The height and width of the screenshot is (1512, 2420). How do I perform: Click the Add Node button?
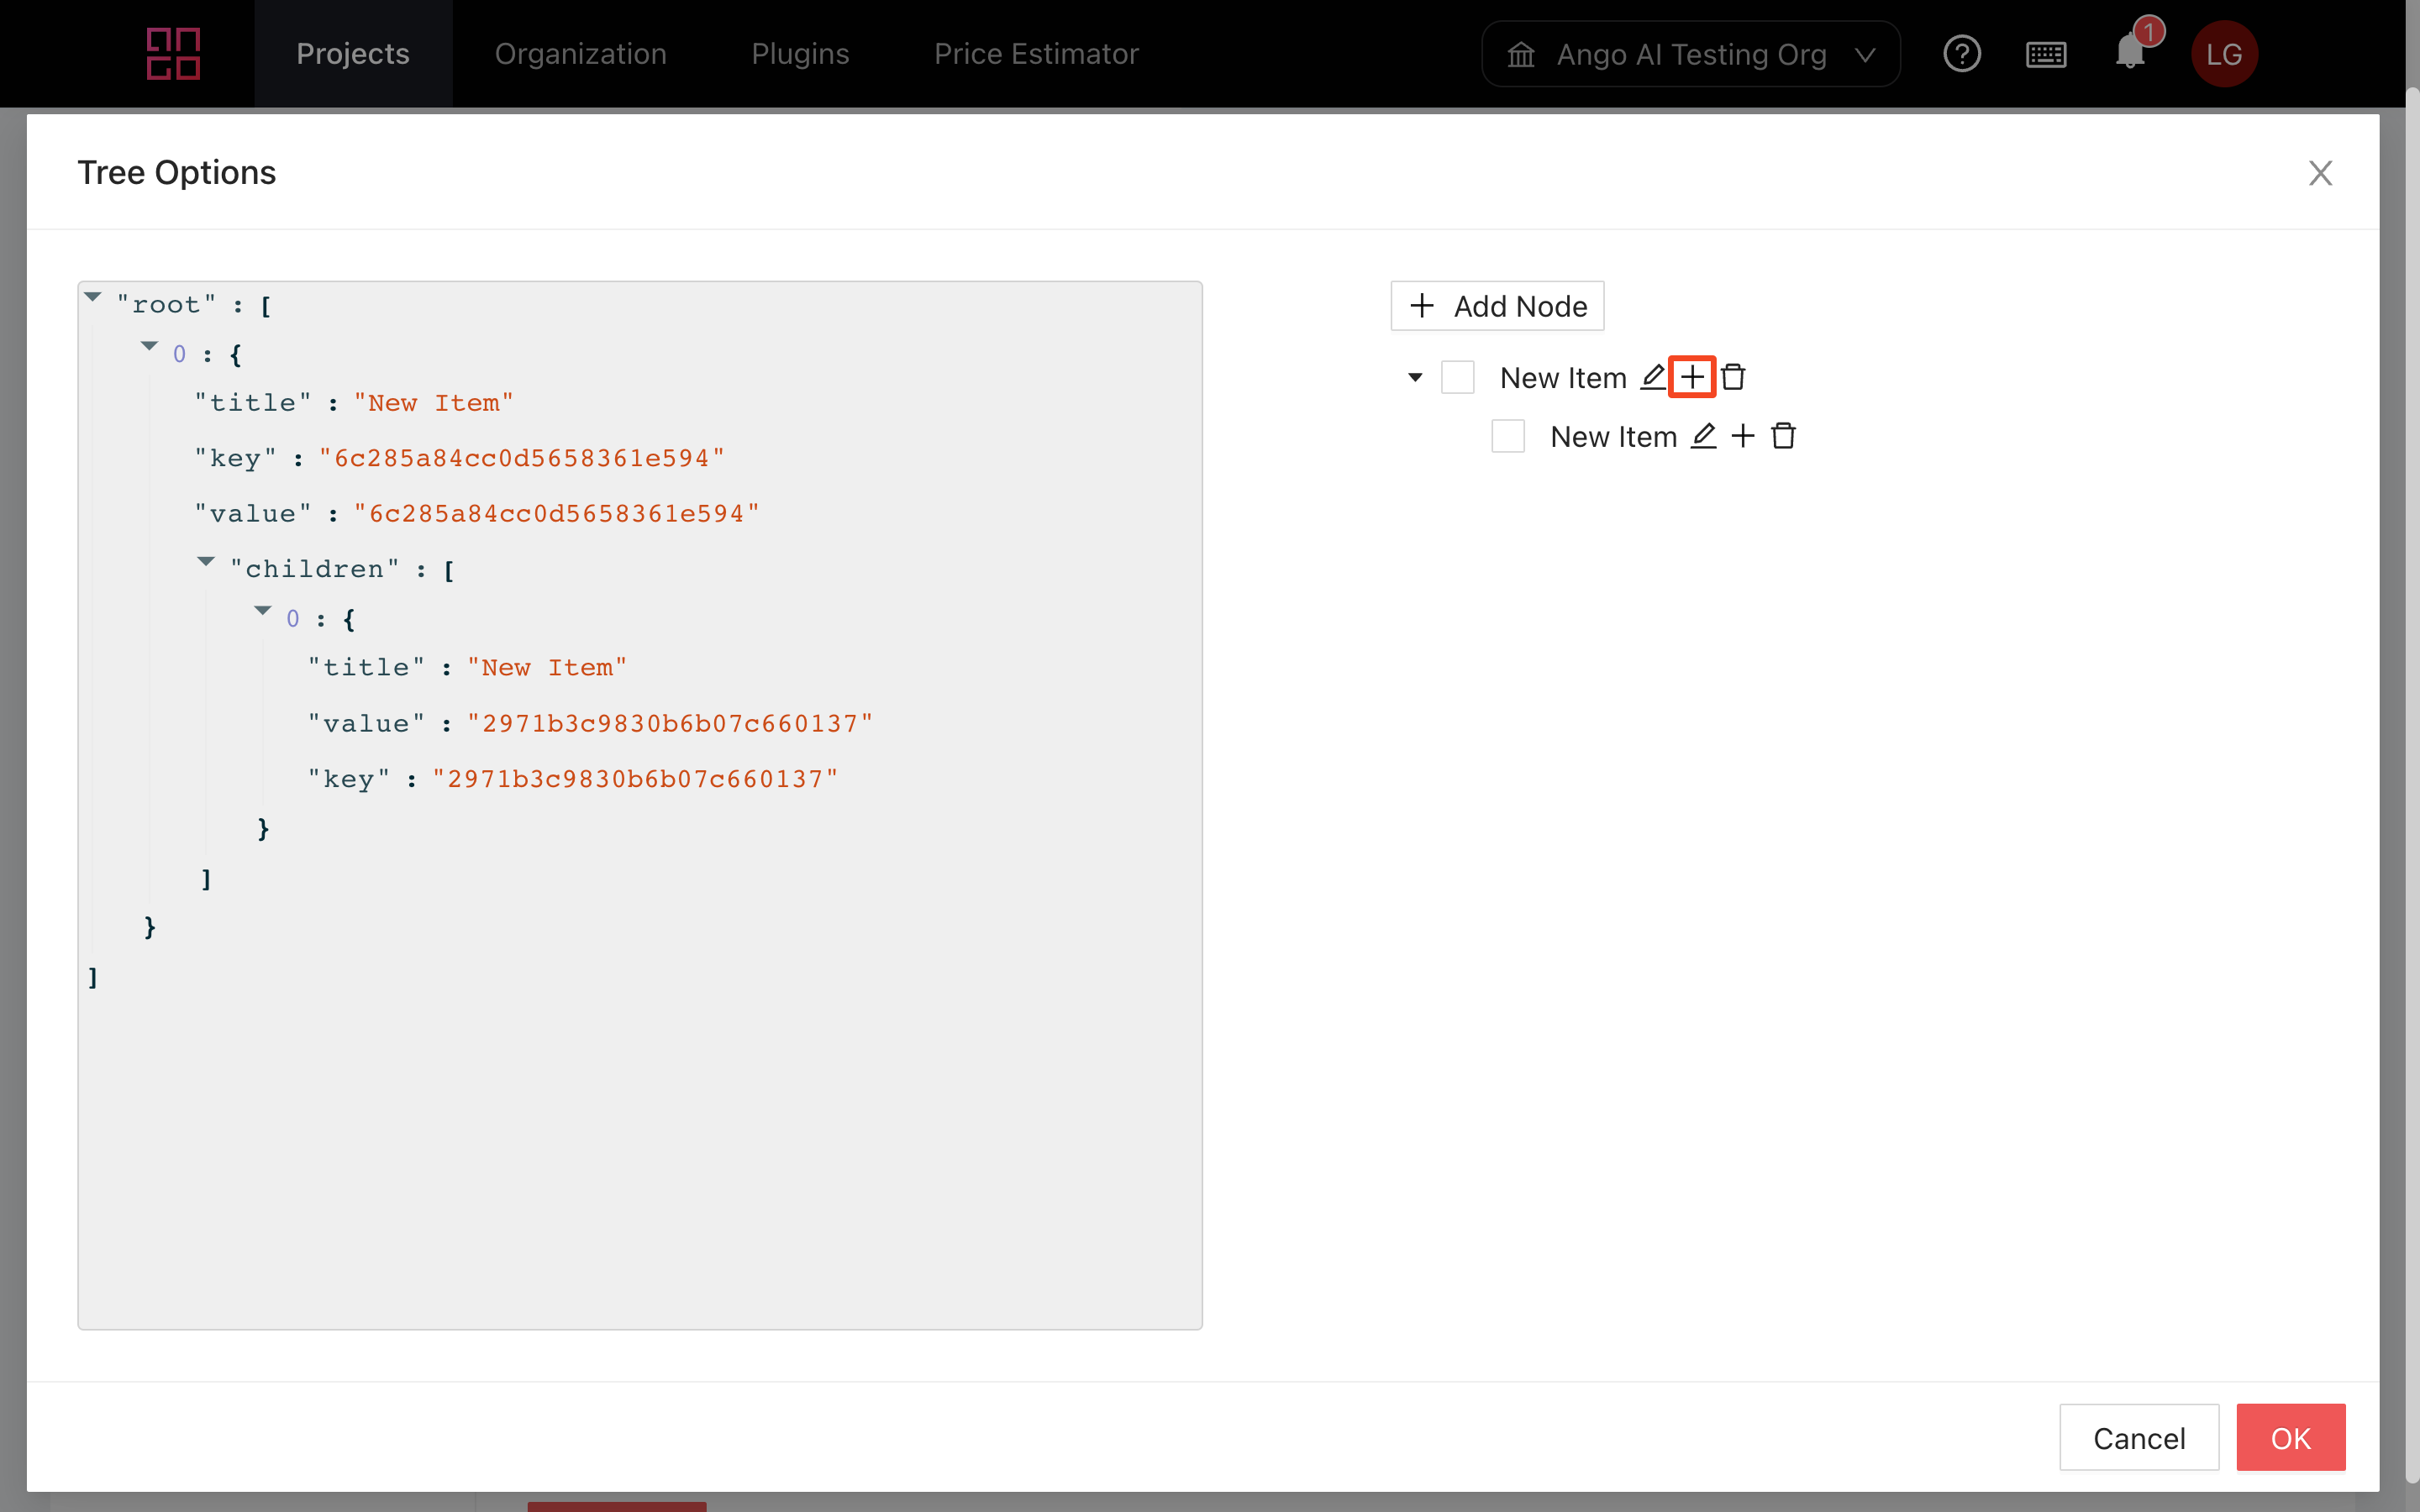[x=1497, y=306]
